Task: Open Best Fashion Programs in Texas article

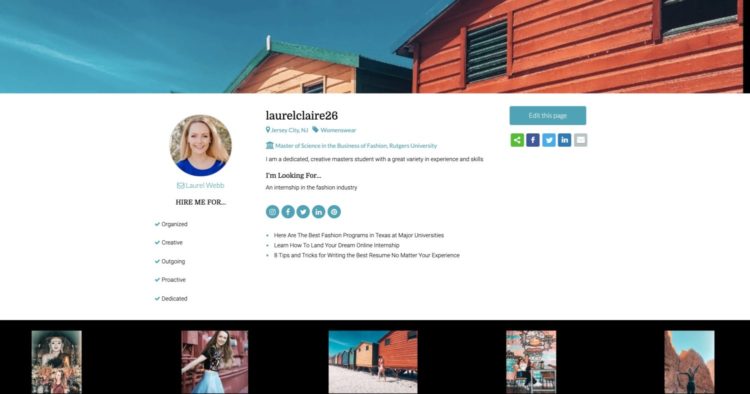Action: [x=359, y=235]
